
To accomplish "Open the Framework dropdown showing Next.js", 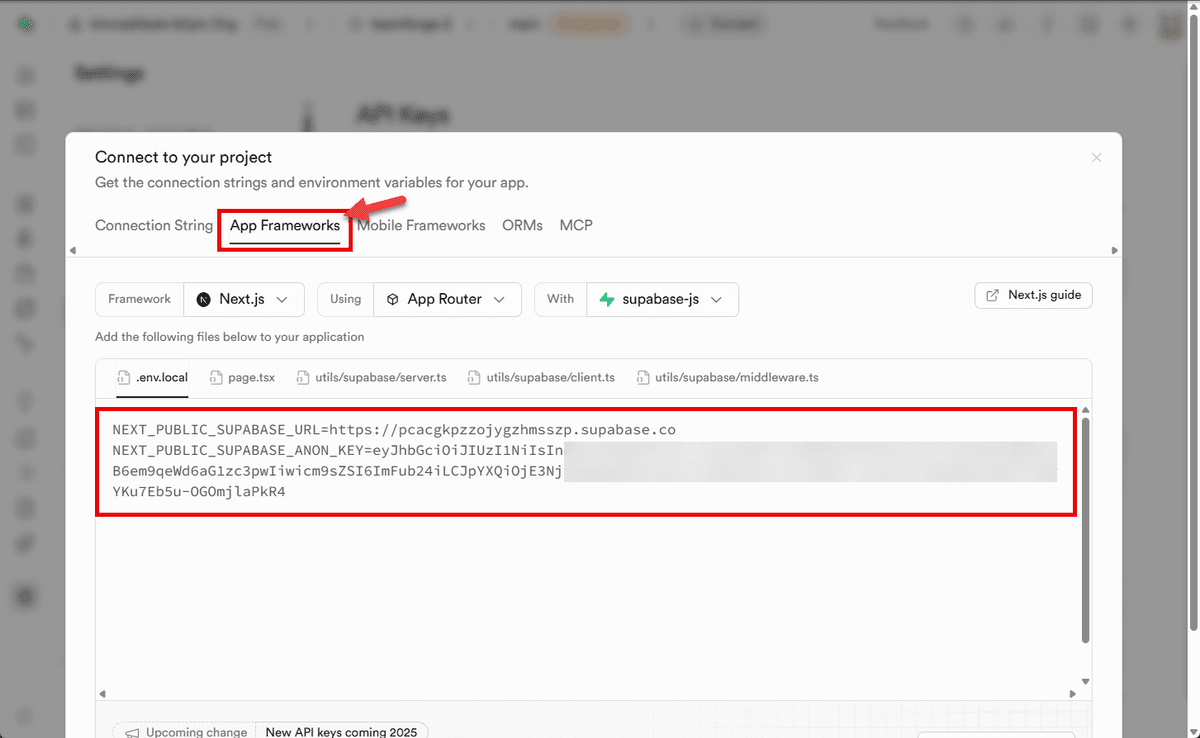I will [x=244, y=299].
